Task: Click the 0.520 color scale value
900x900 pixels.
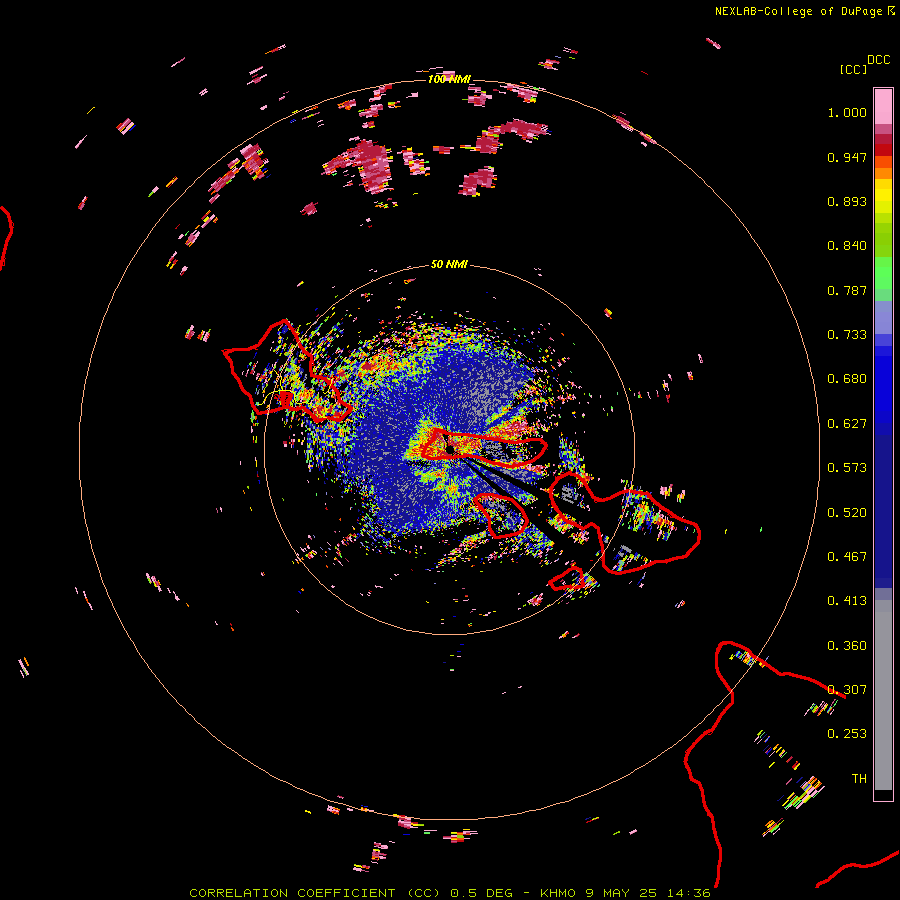Action: pos(847,513)
